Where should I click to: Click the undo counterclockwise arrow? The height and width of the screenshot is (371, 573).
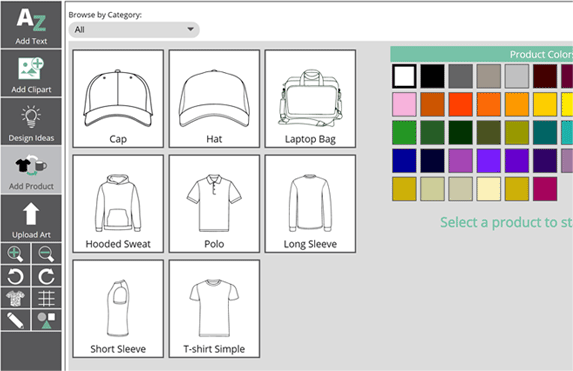(15, 276)
